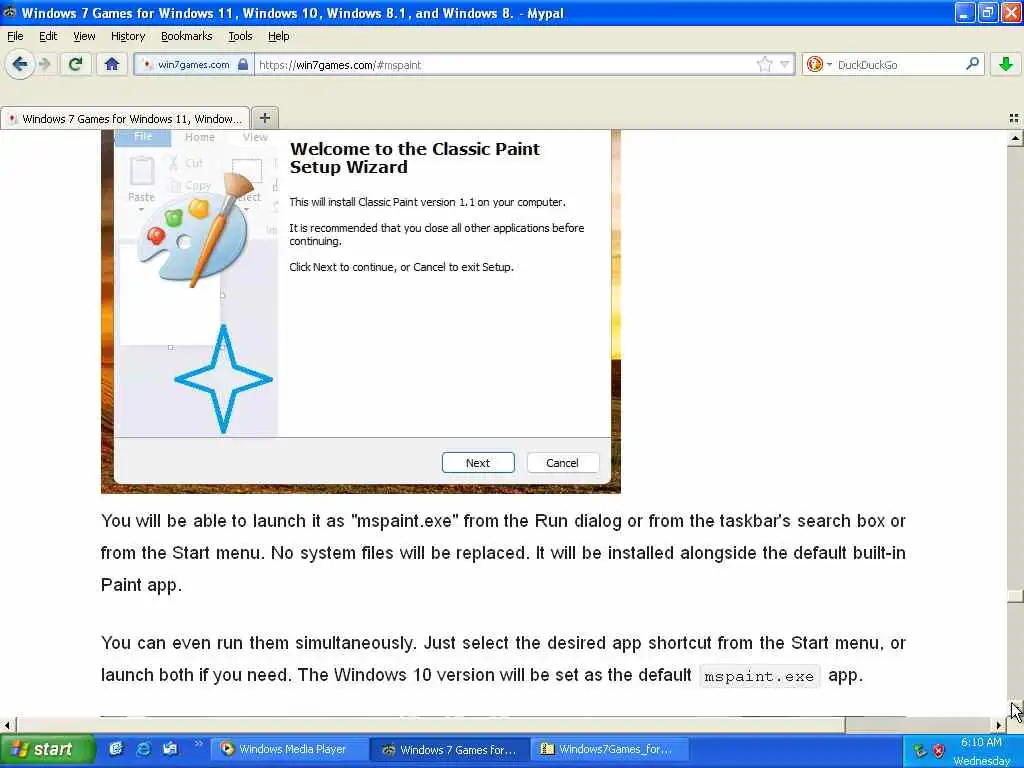Go back with the Back arrow button
This screenshot has width=1024, height=768.
[20, 64]
